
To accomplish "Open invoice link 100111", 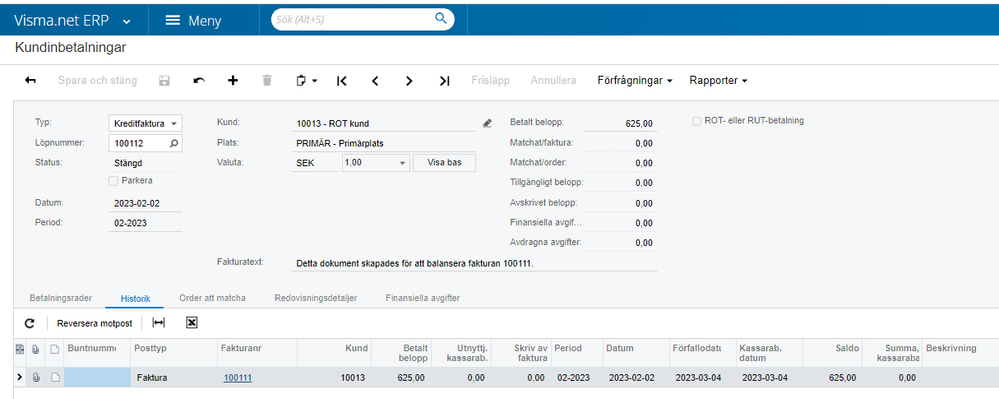I will (x=238, y=377).
